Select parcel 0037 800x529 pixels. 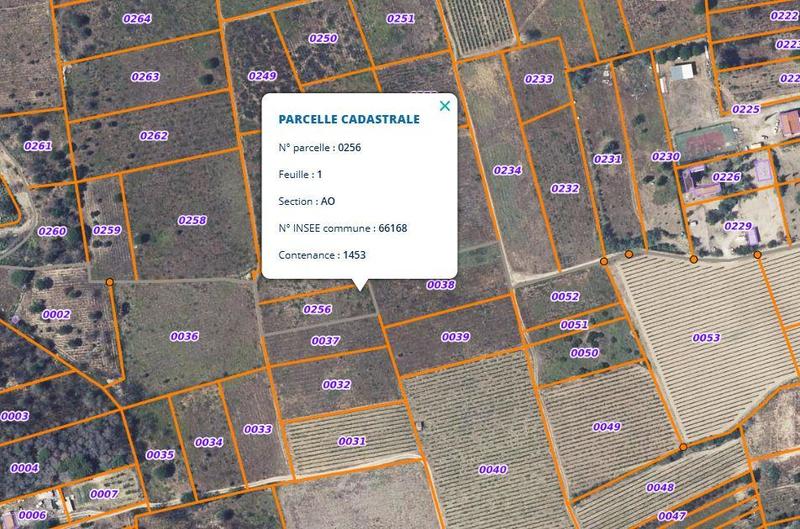click(325, 341)
